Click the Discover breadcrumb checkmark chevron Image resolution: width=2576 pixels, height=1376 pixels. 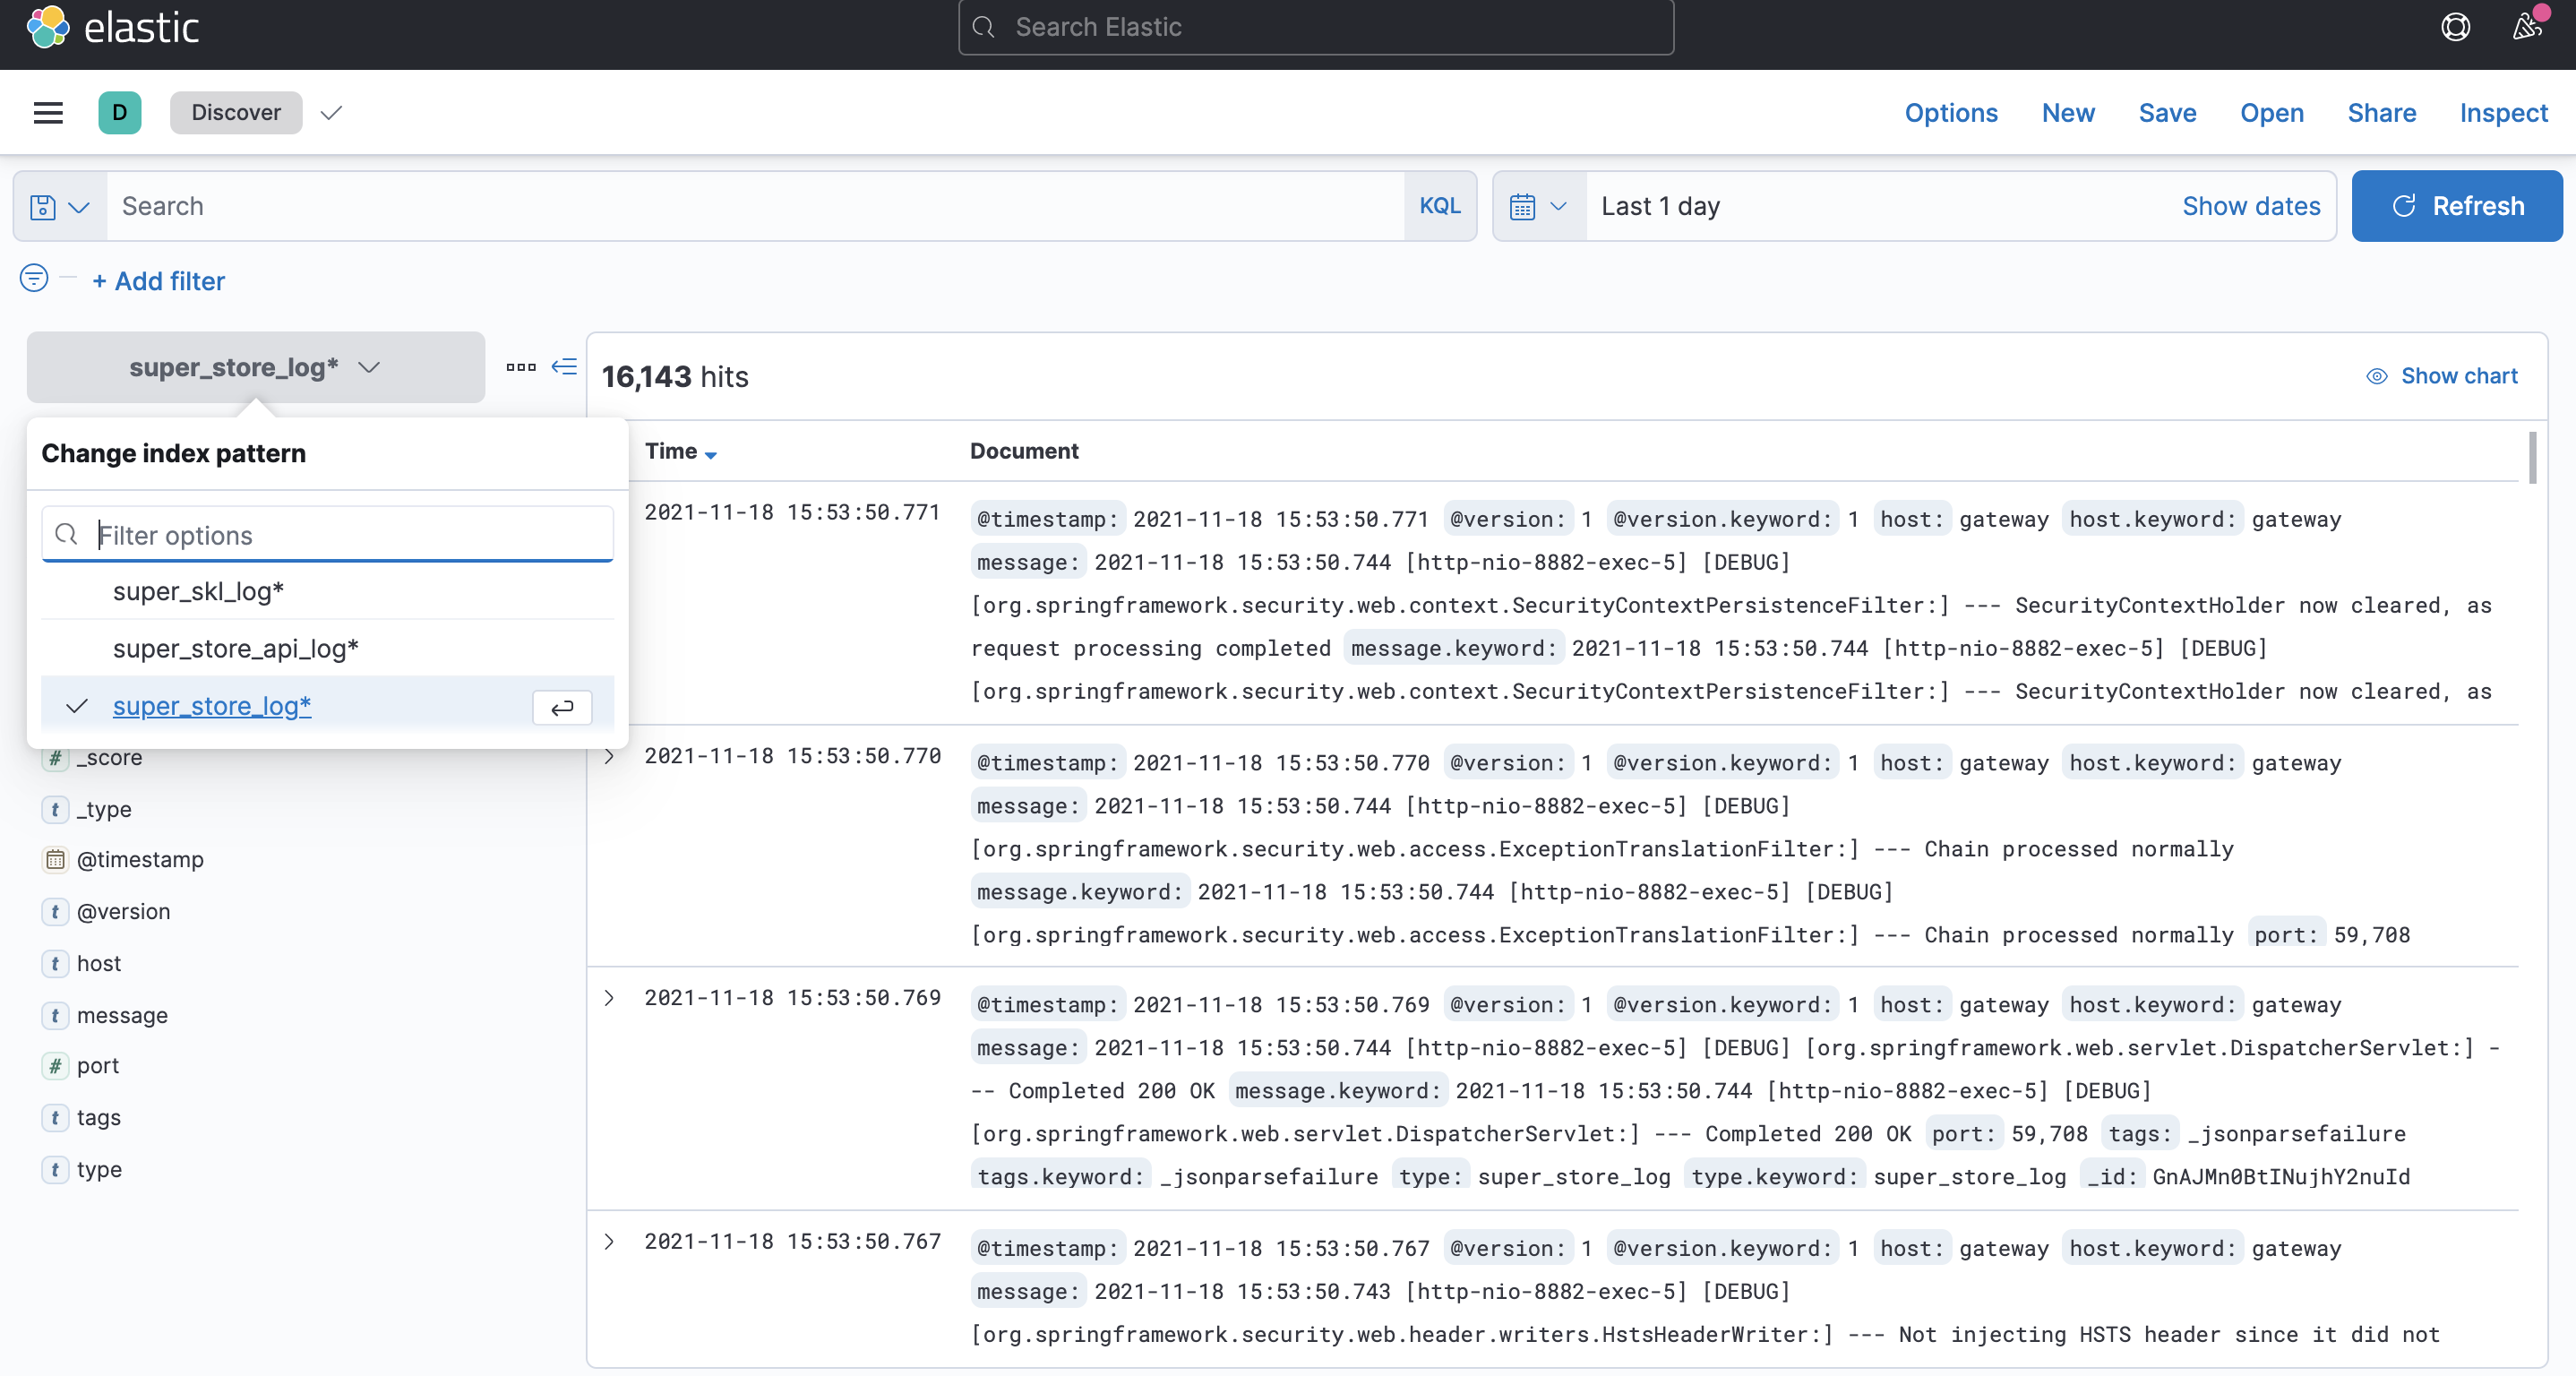332,113
